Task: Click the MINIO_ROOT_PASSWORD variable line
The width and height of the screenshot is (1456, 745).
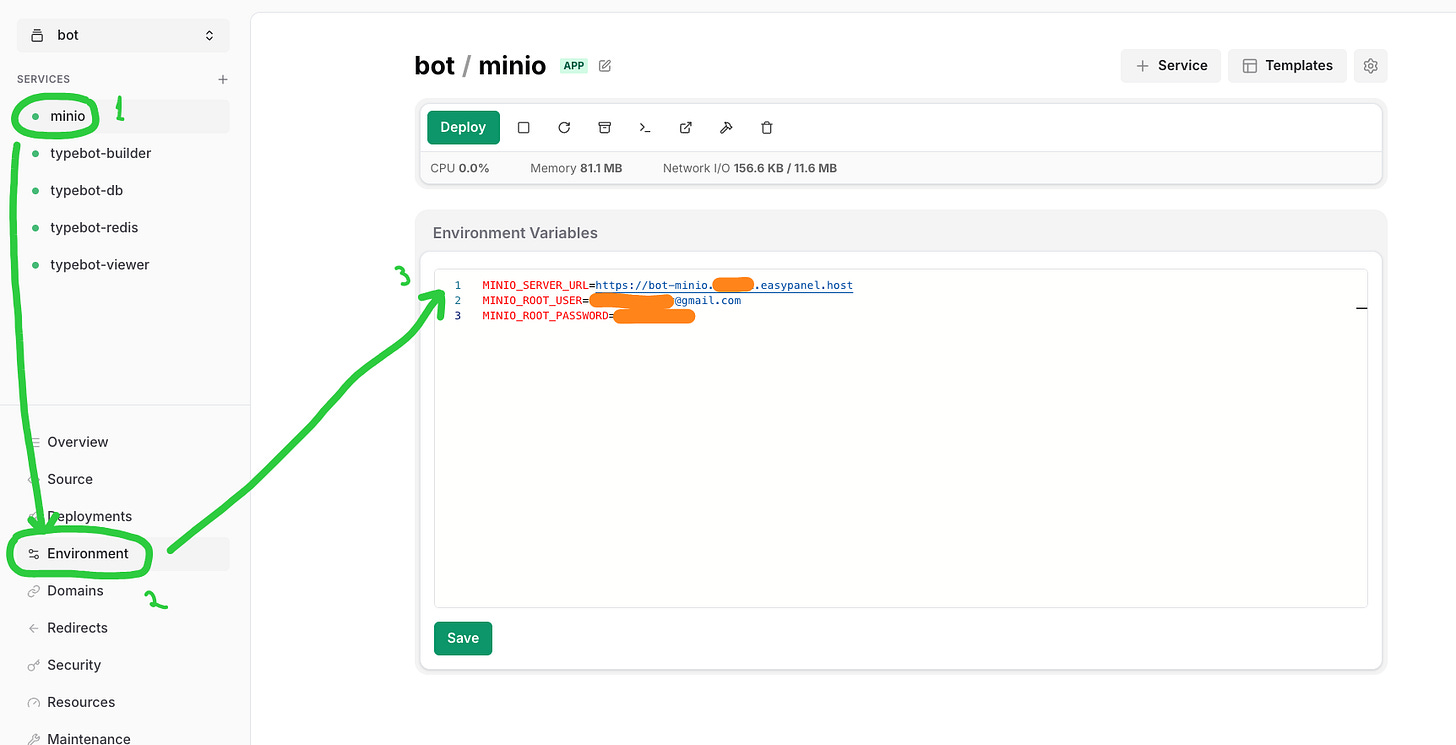Action: [x=588, y=316]
